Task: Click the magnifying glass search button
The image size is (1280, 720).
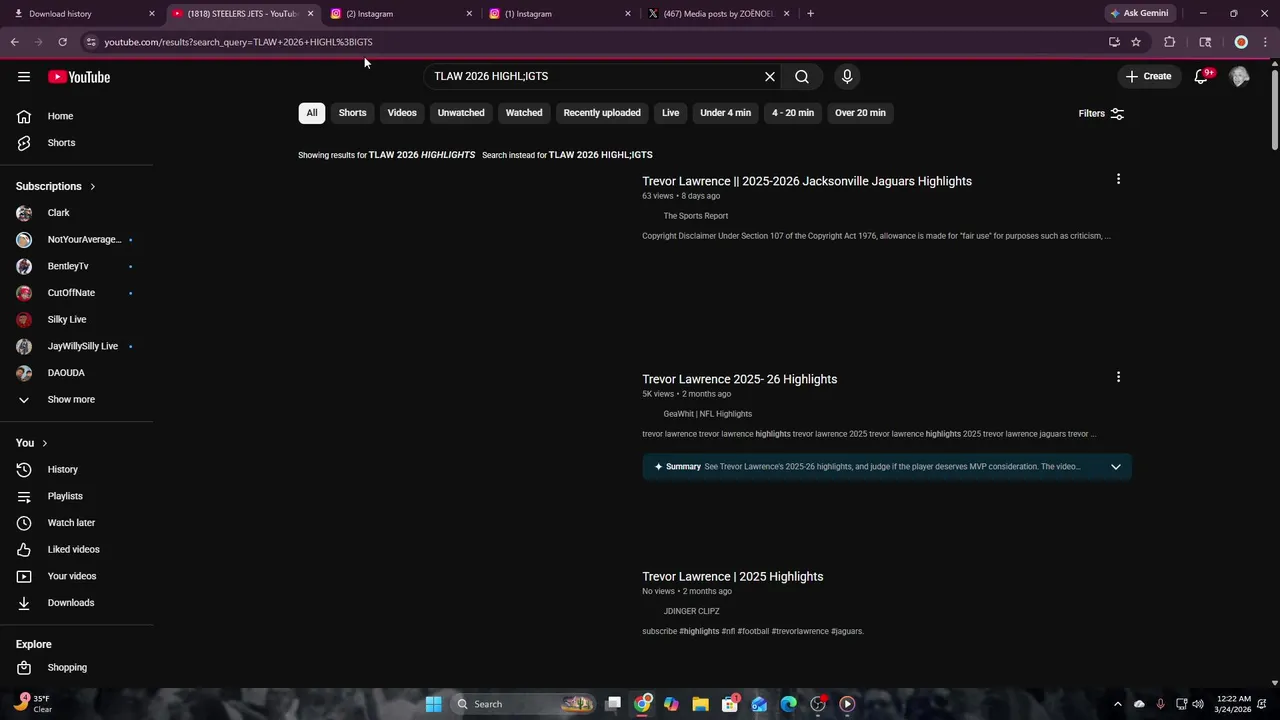Action: pos(802,76)
